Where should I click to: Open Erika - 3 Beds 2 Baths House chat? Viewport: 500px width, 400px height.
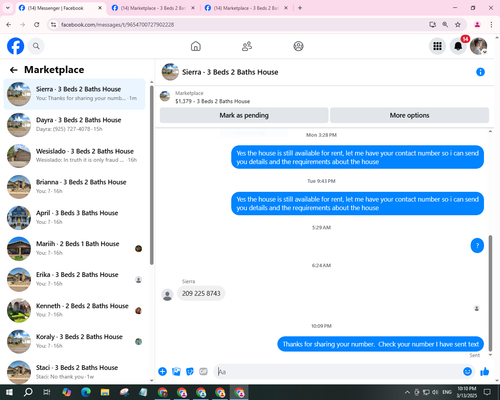point(75,279)
